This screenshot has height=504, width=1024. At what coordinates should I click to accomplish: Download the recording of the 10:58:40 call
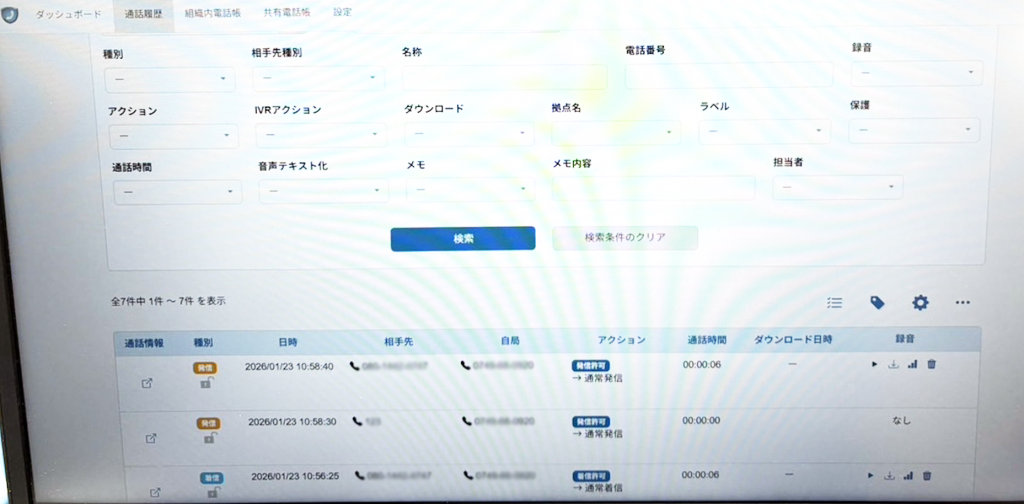pyautogui.click(x=893, y=365)
